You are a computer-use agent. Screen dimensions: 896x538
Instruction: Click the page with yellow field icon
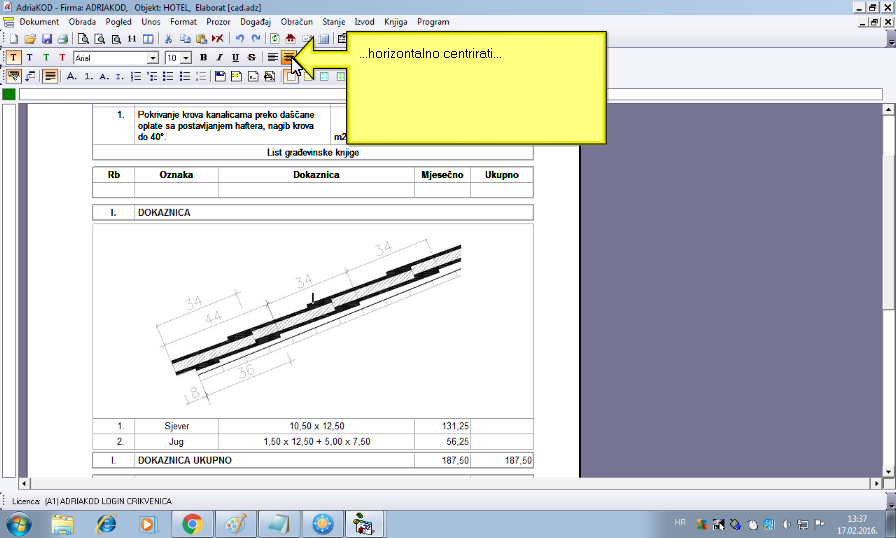click(x=237, y=76)
